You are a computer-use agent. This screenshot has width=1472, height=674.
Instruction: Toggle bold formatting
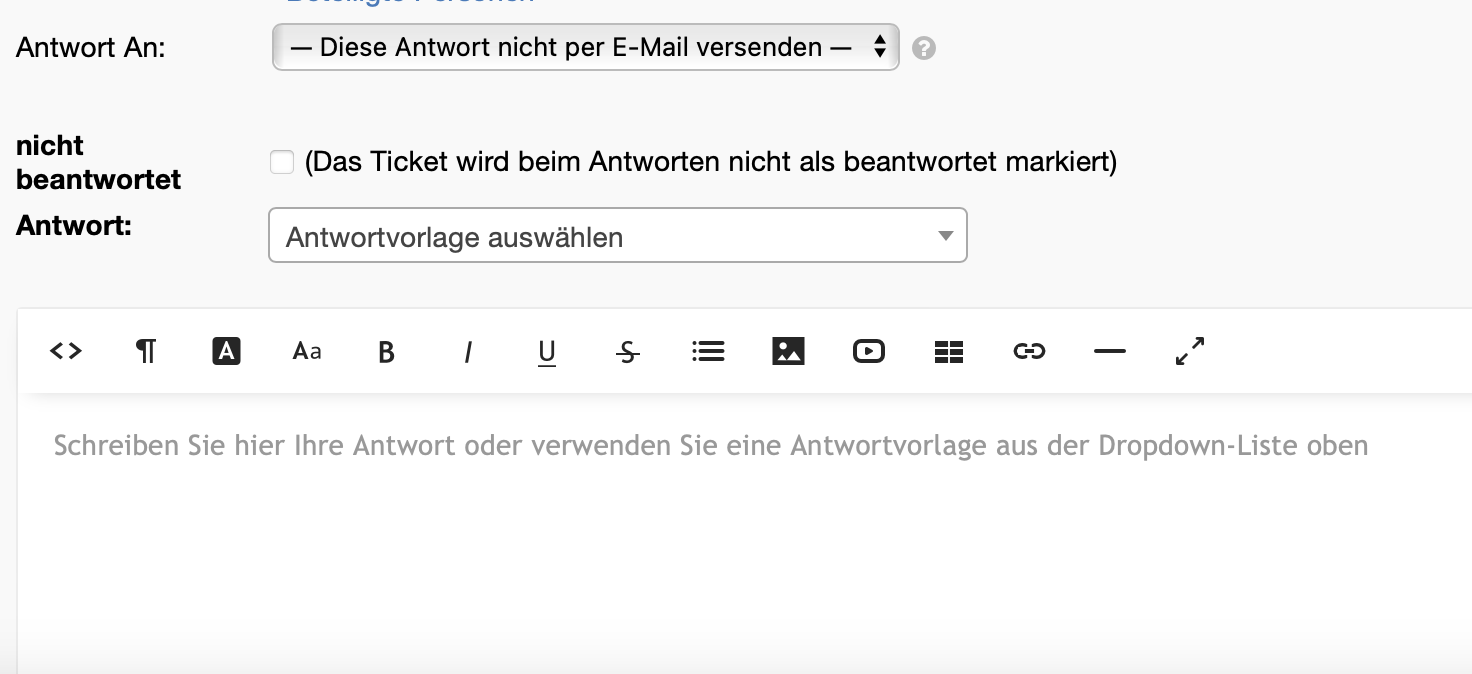click(387, 352)
